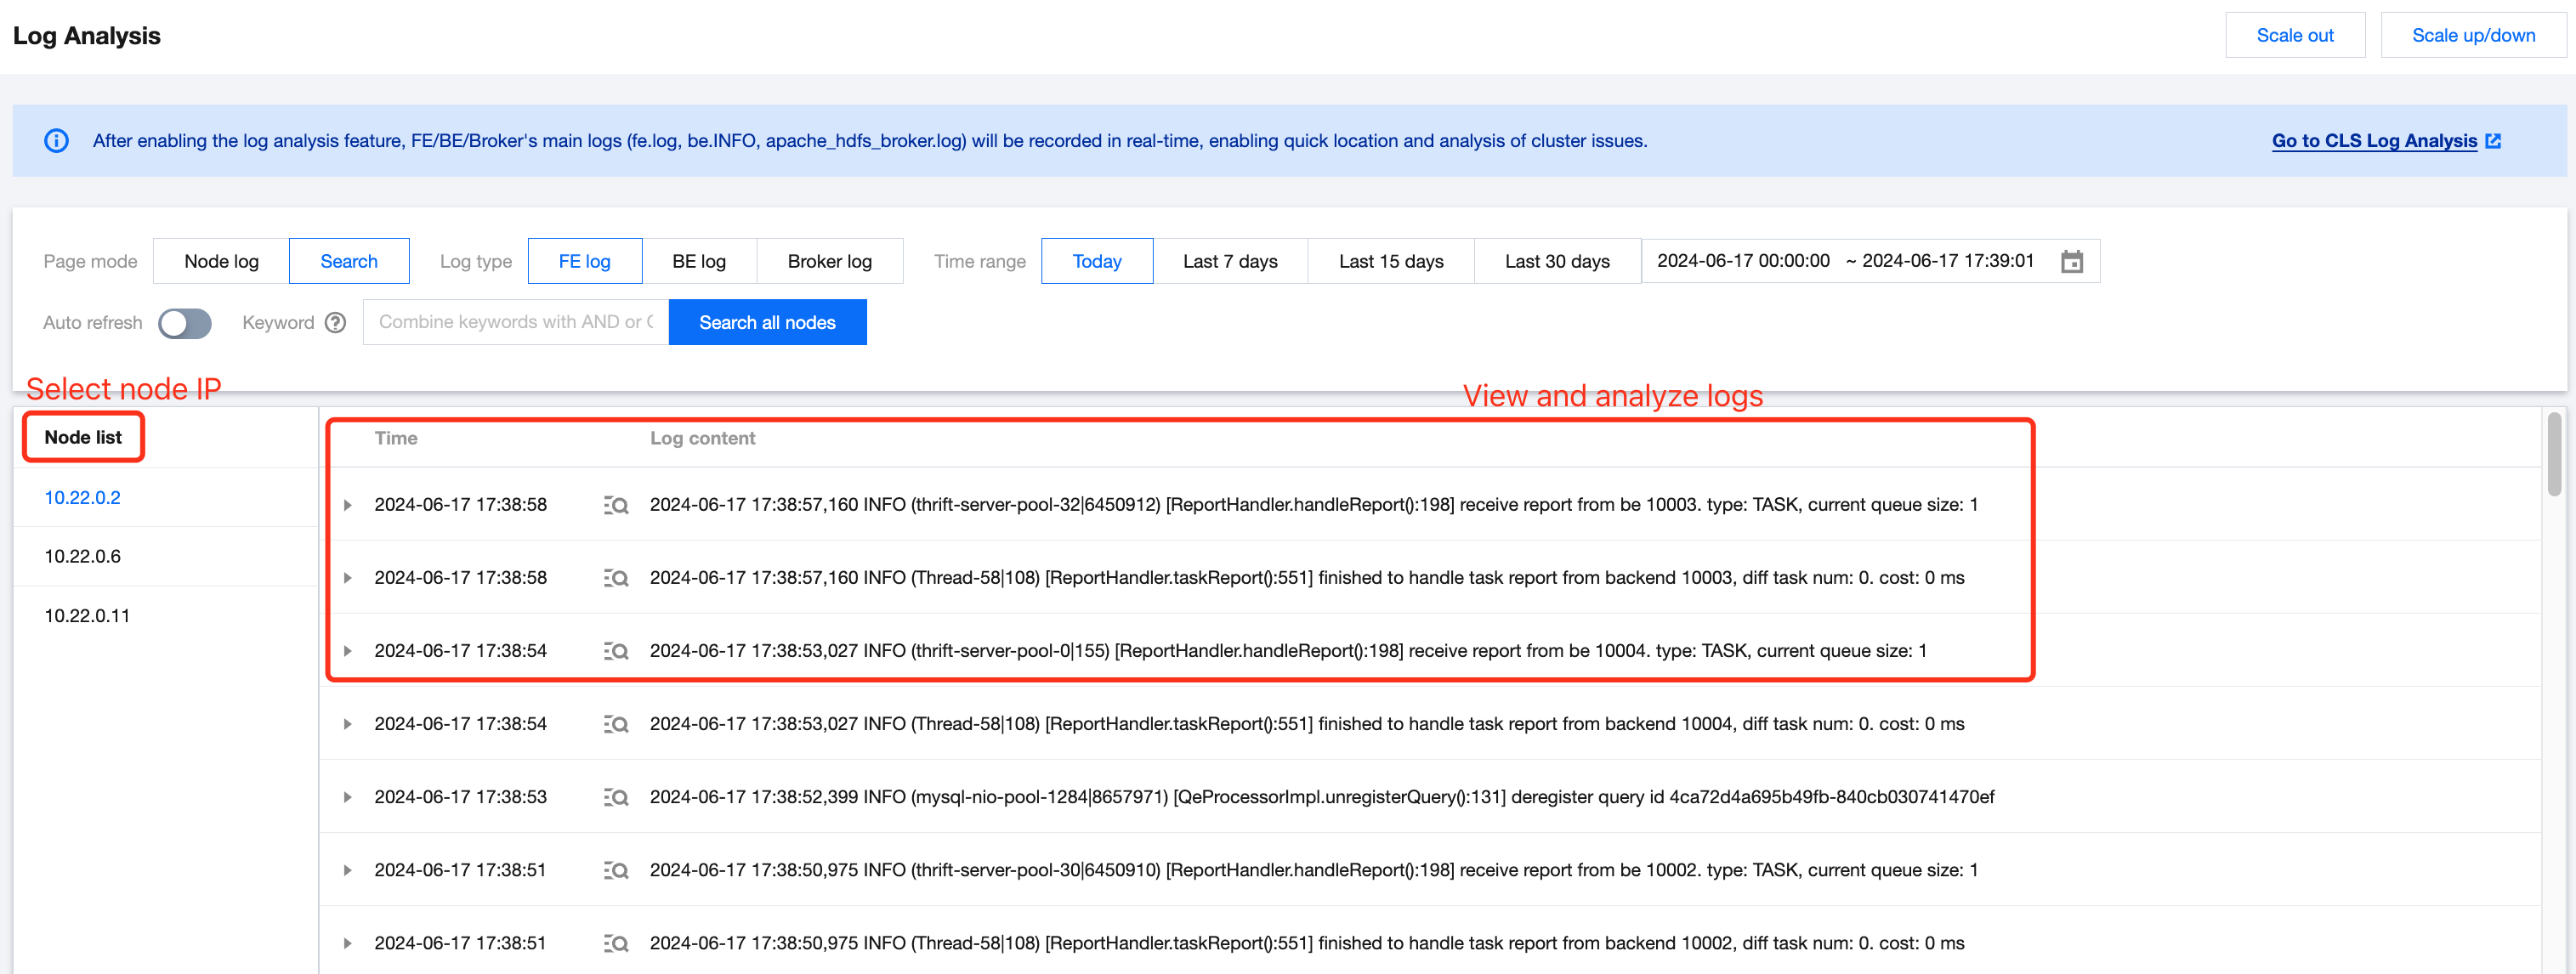
Task: Select BE log as the log type
Action: pos(699,261)
